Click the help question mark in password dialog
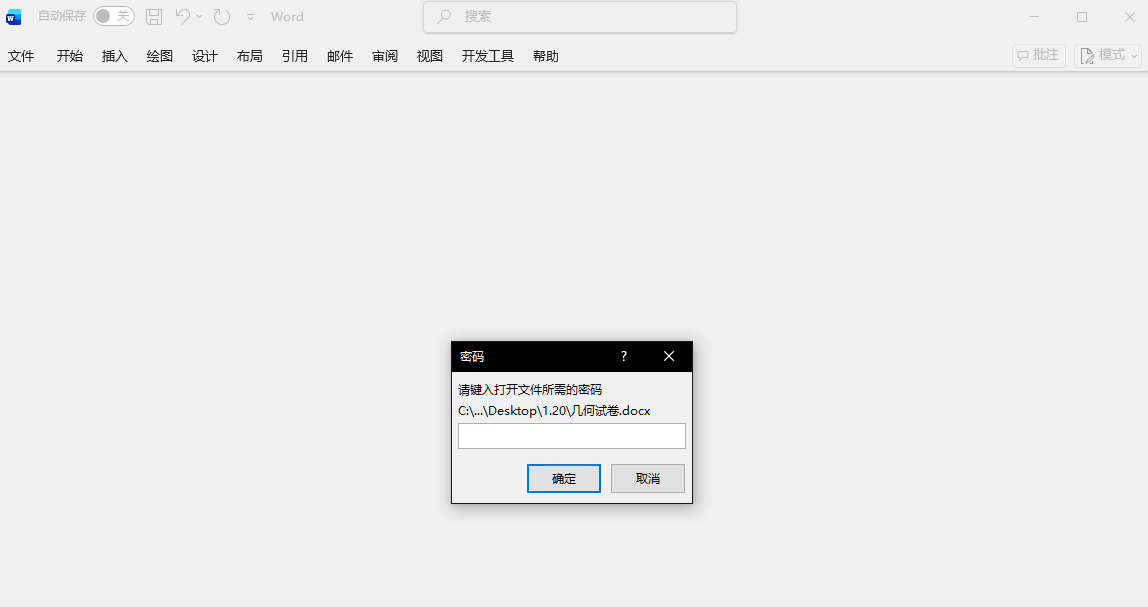The width and height of the screenshot is (1148, 607). pos(623,356)
